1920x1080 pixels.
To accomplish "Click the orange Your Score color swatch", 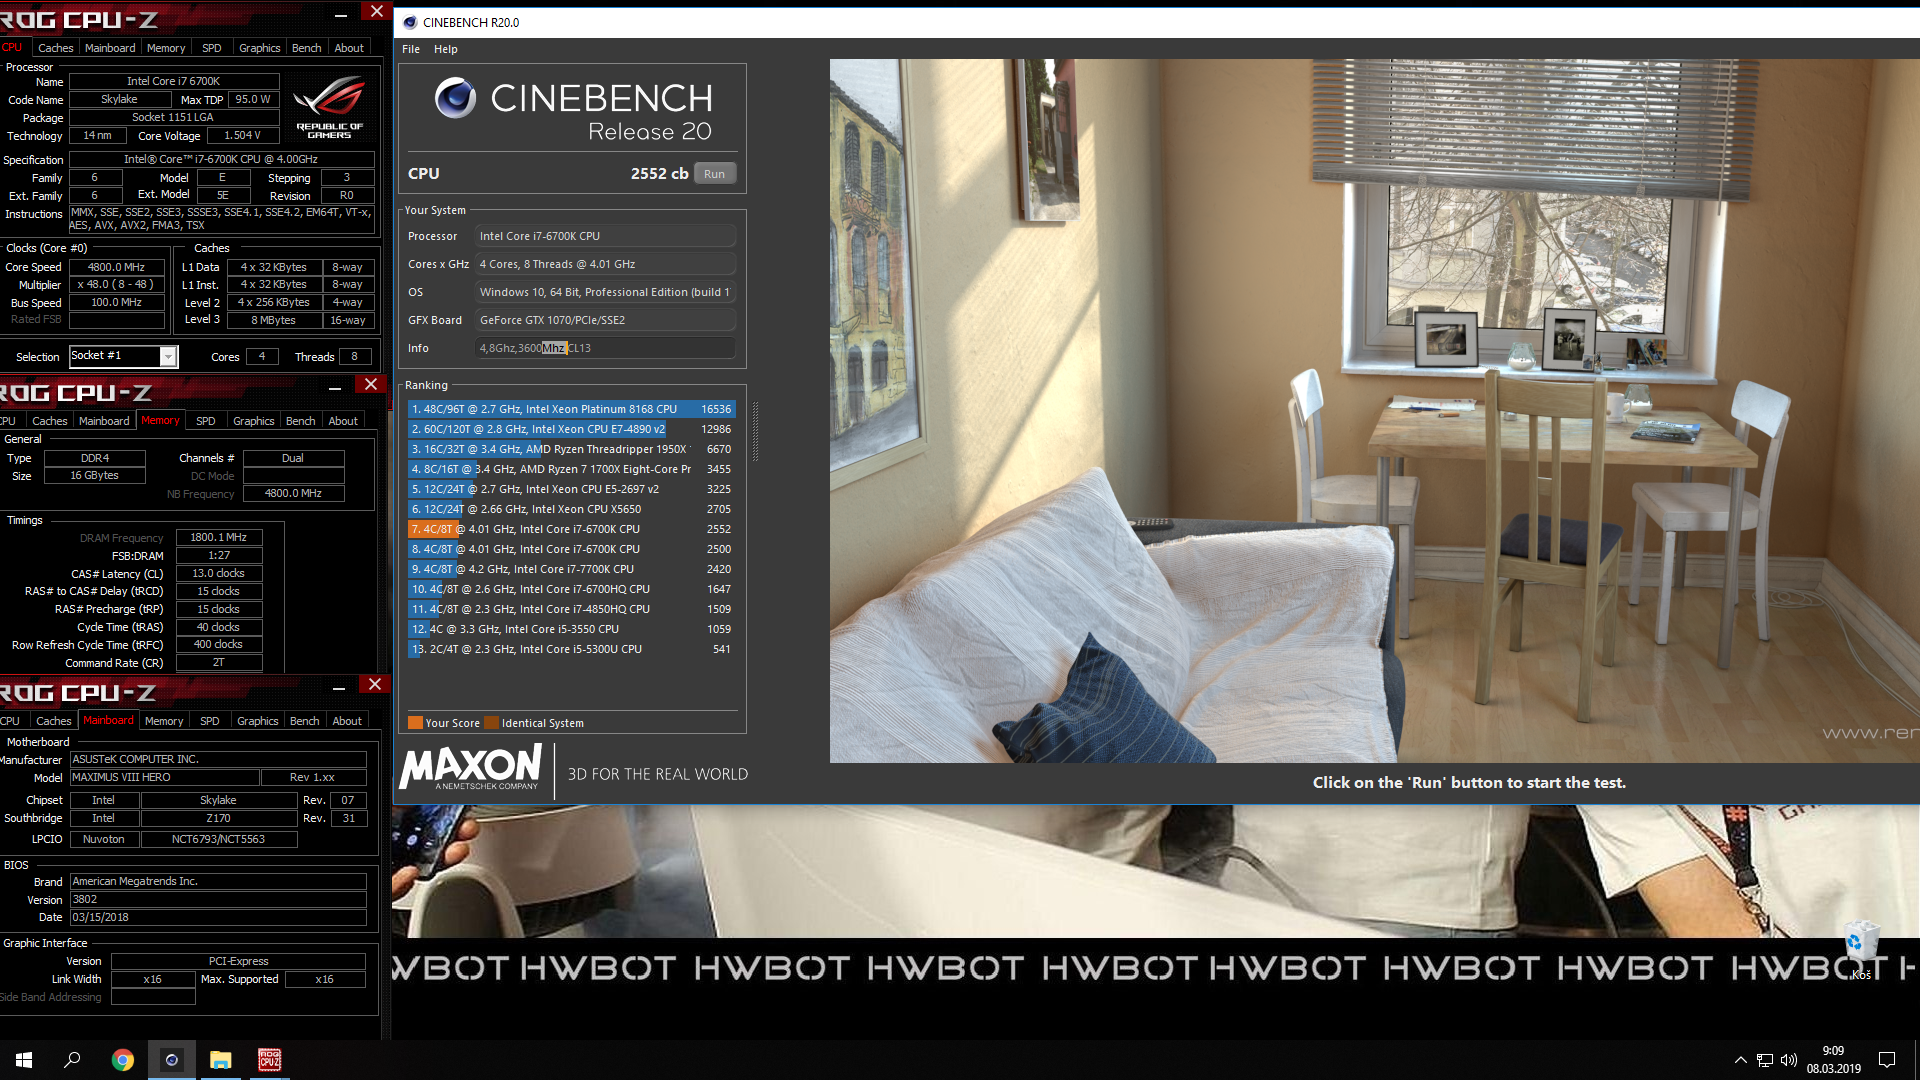I will point(415,723).
